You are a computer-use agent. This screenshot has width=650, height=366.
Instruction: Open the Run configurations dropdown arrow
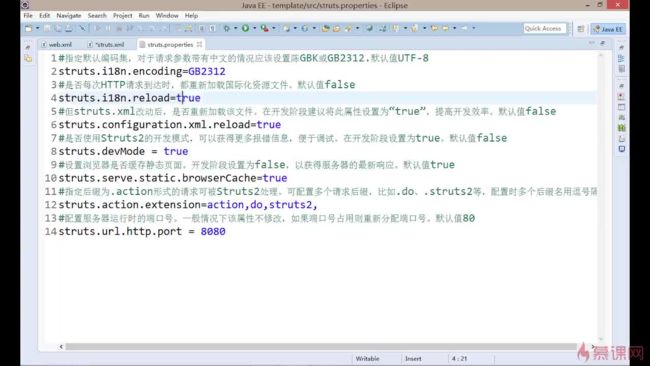pos(254,29)
